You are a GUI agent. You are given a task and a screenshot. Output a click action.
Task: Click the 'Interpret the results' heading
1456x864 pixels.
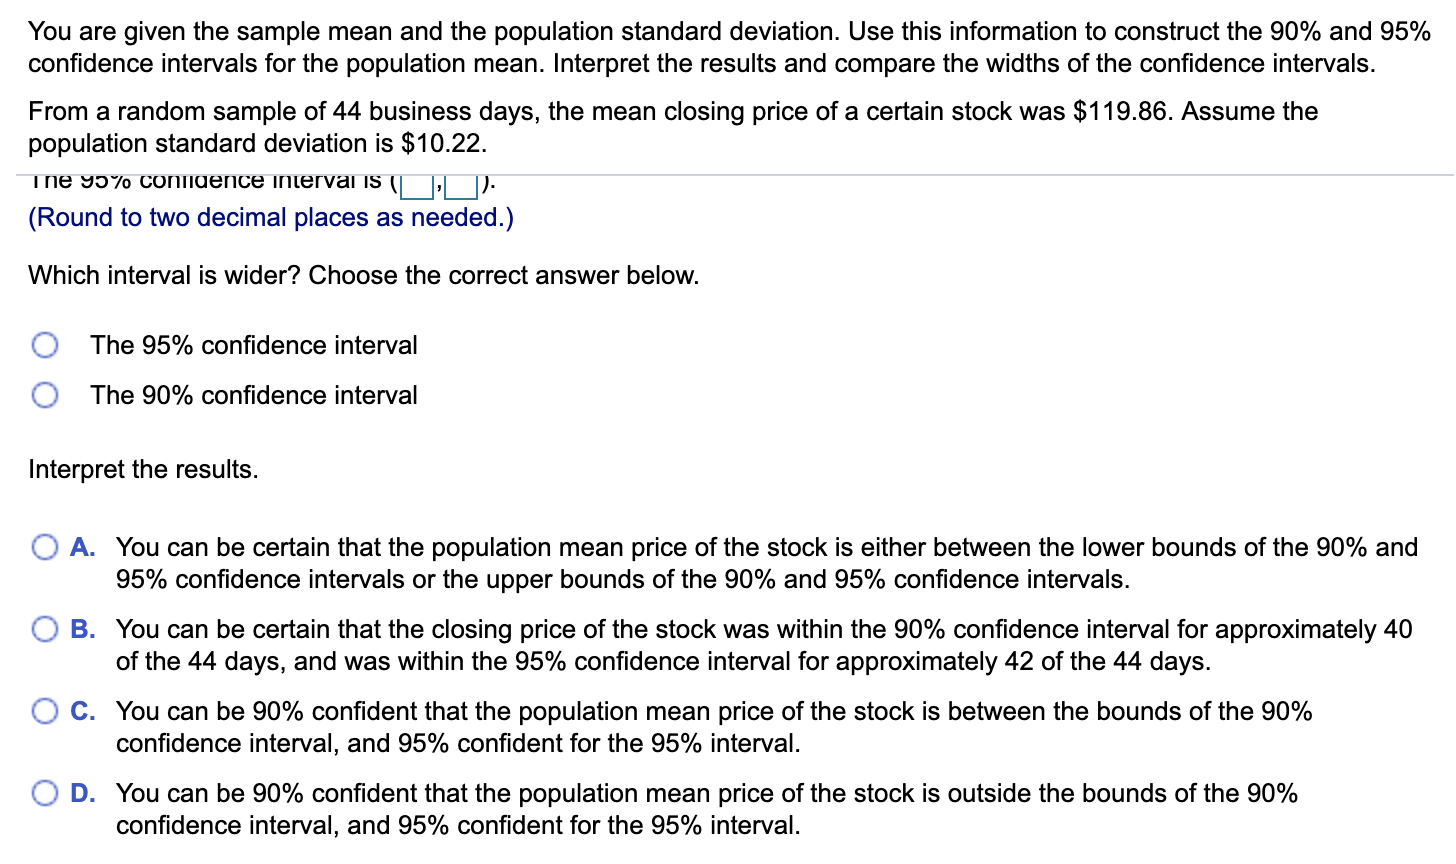click(143, 468)
